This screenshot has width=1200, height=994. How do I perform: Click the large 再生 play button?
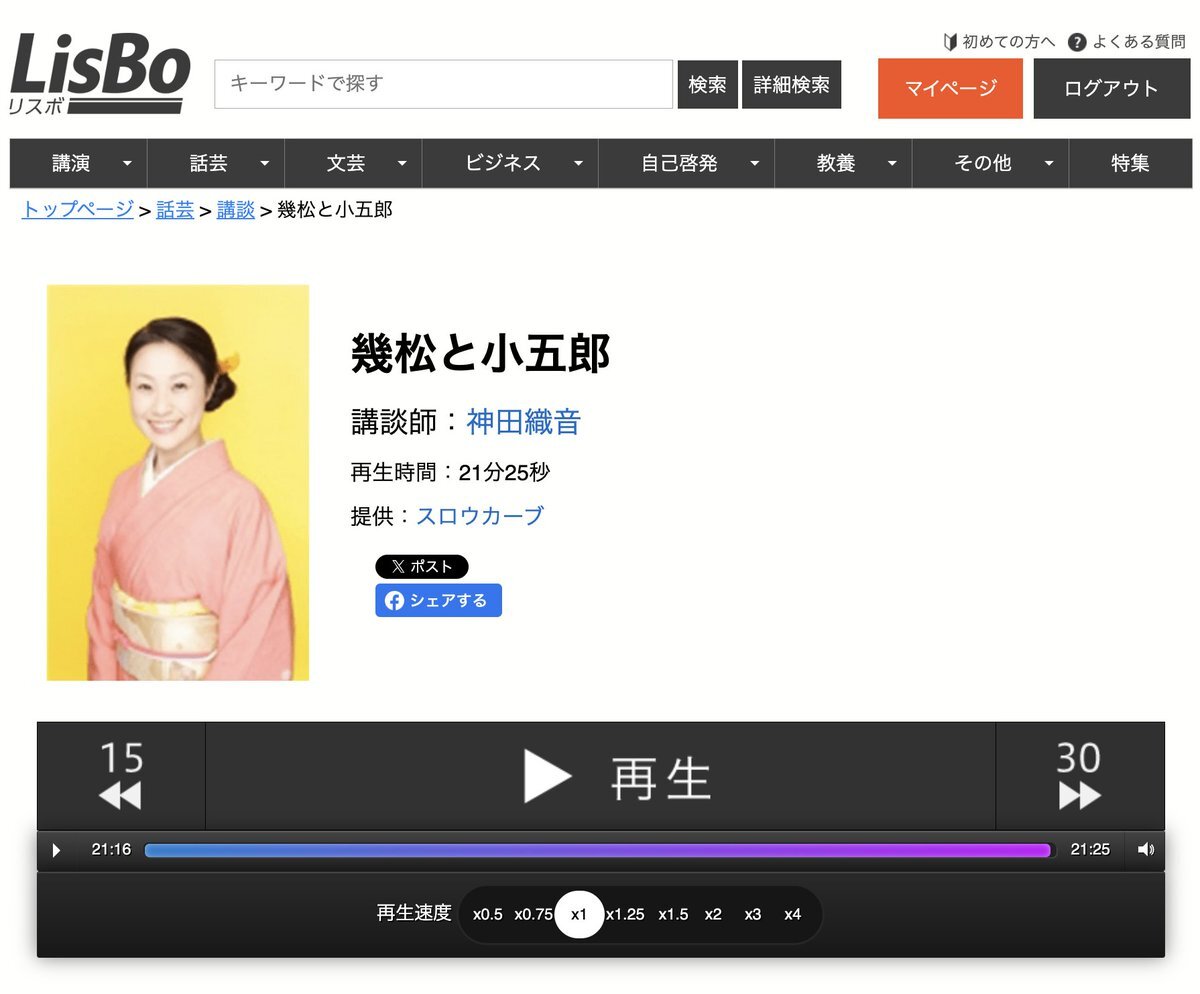[x=600, y=776]
